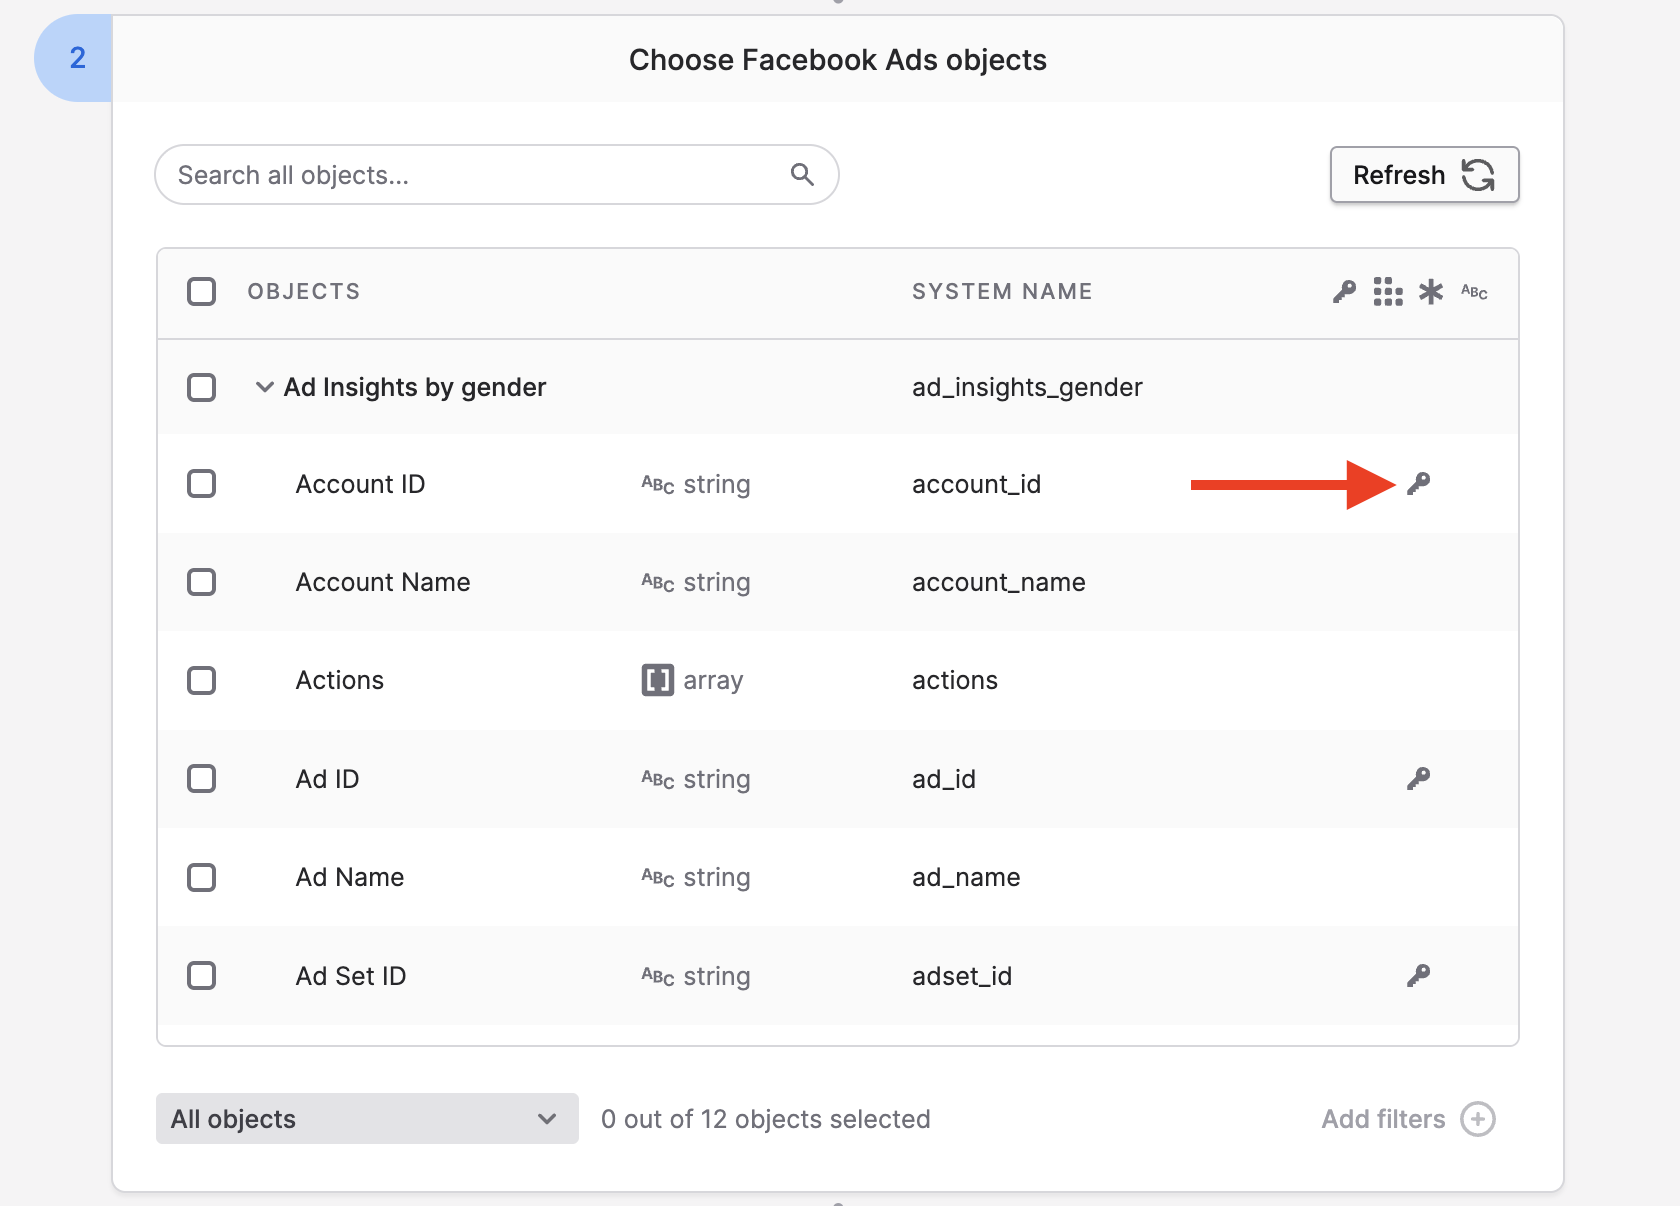Click the ABC type icon for Ad ID
Screen dimensions: 1680x1206
[x=658, y=780]
